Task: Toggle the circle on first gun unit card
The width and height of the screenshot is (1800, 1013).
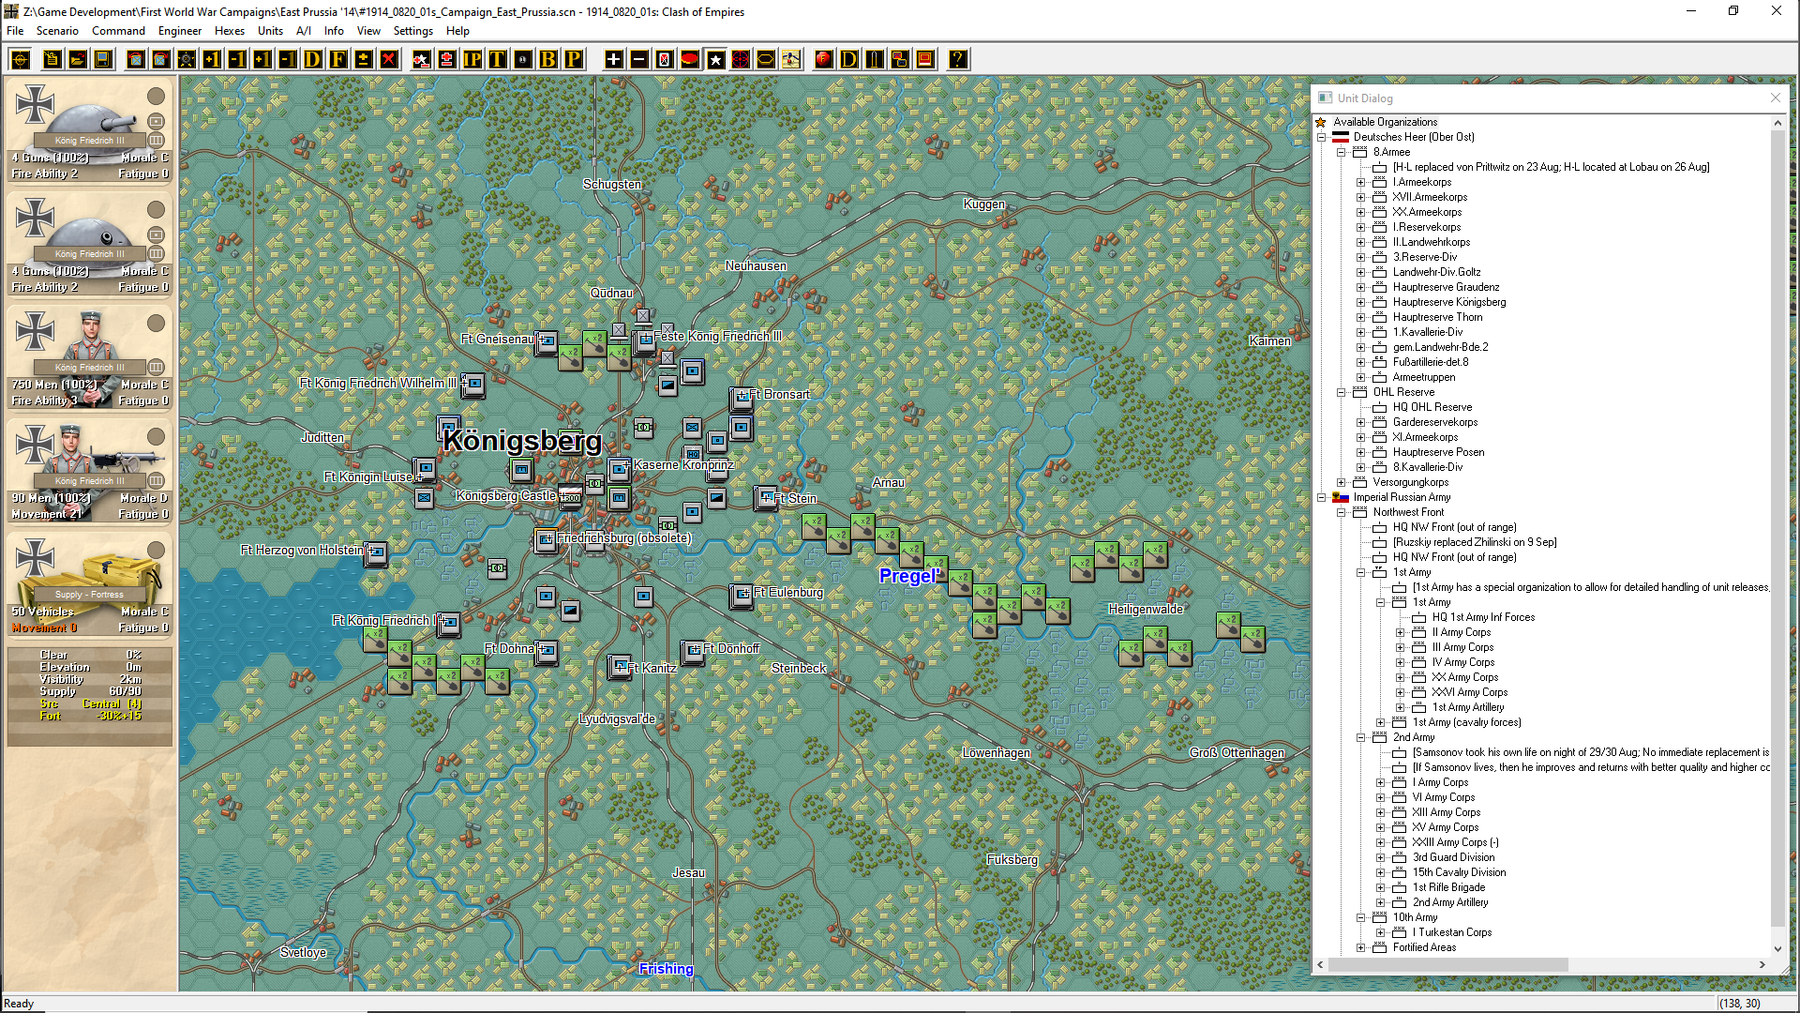Action: [x=156, y=96]
